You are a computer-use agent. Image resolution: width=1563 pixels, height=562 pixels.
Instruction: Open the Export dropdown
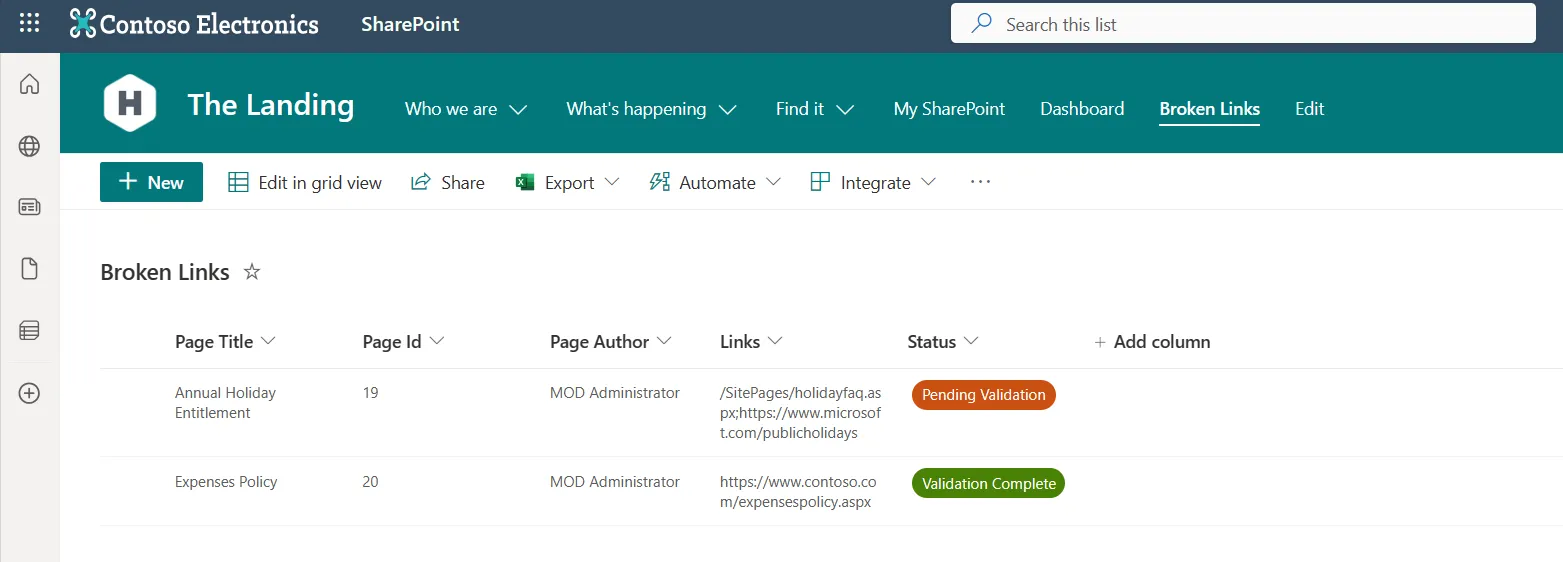[567, 183]
